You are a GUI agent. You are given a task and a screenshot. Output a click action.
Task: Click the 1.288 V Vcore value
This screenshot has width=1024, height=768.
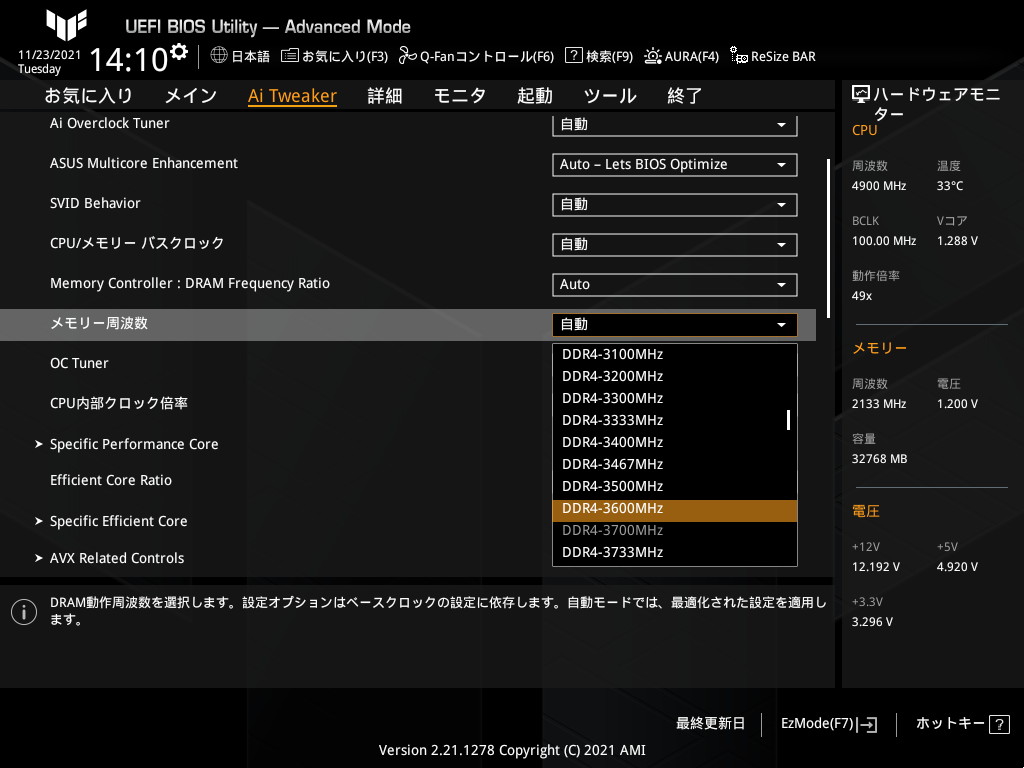point(957,241)
